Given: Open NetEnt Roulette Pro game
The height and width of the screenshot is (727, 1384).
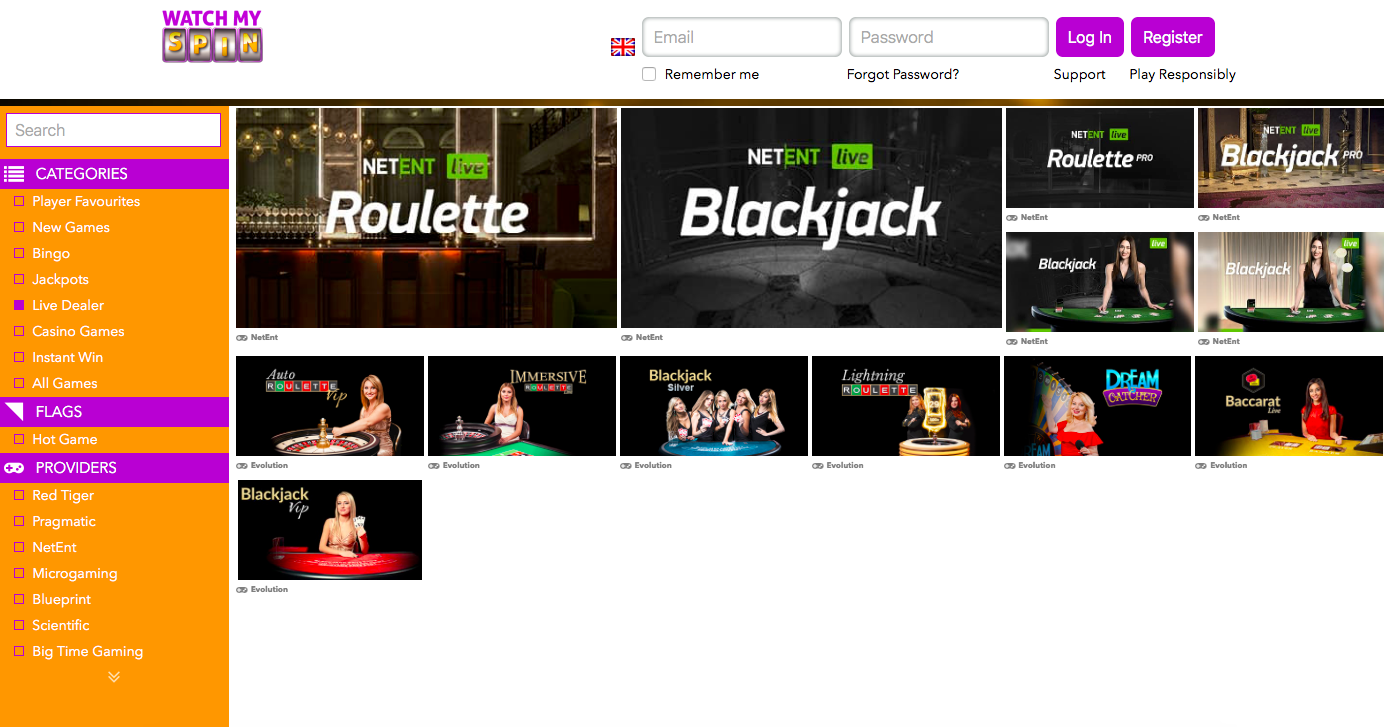Looking at the screenshot, I should coord(1100,158).
